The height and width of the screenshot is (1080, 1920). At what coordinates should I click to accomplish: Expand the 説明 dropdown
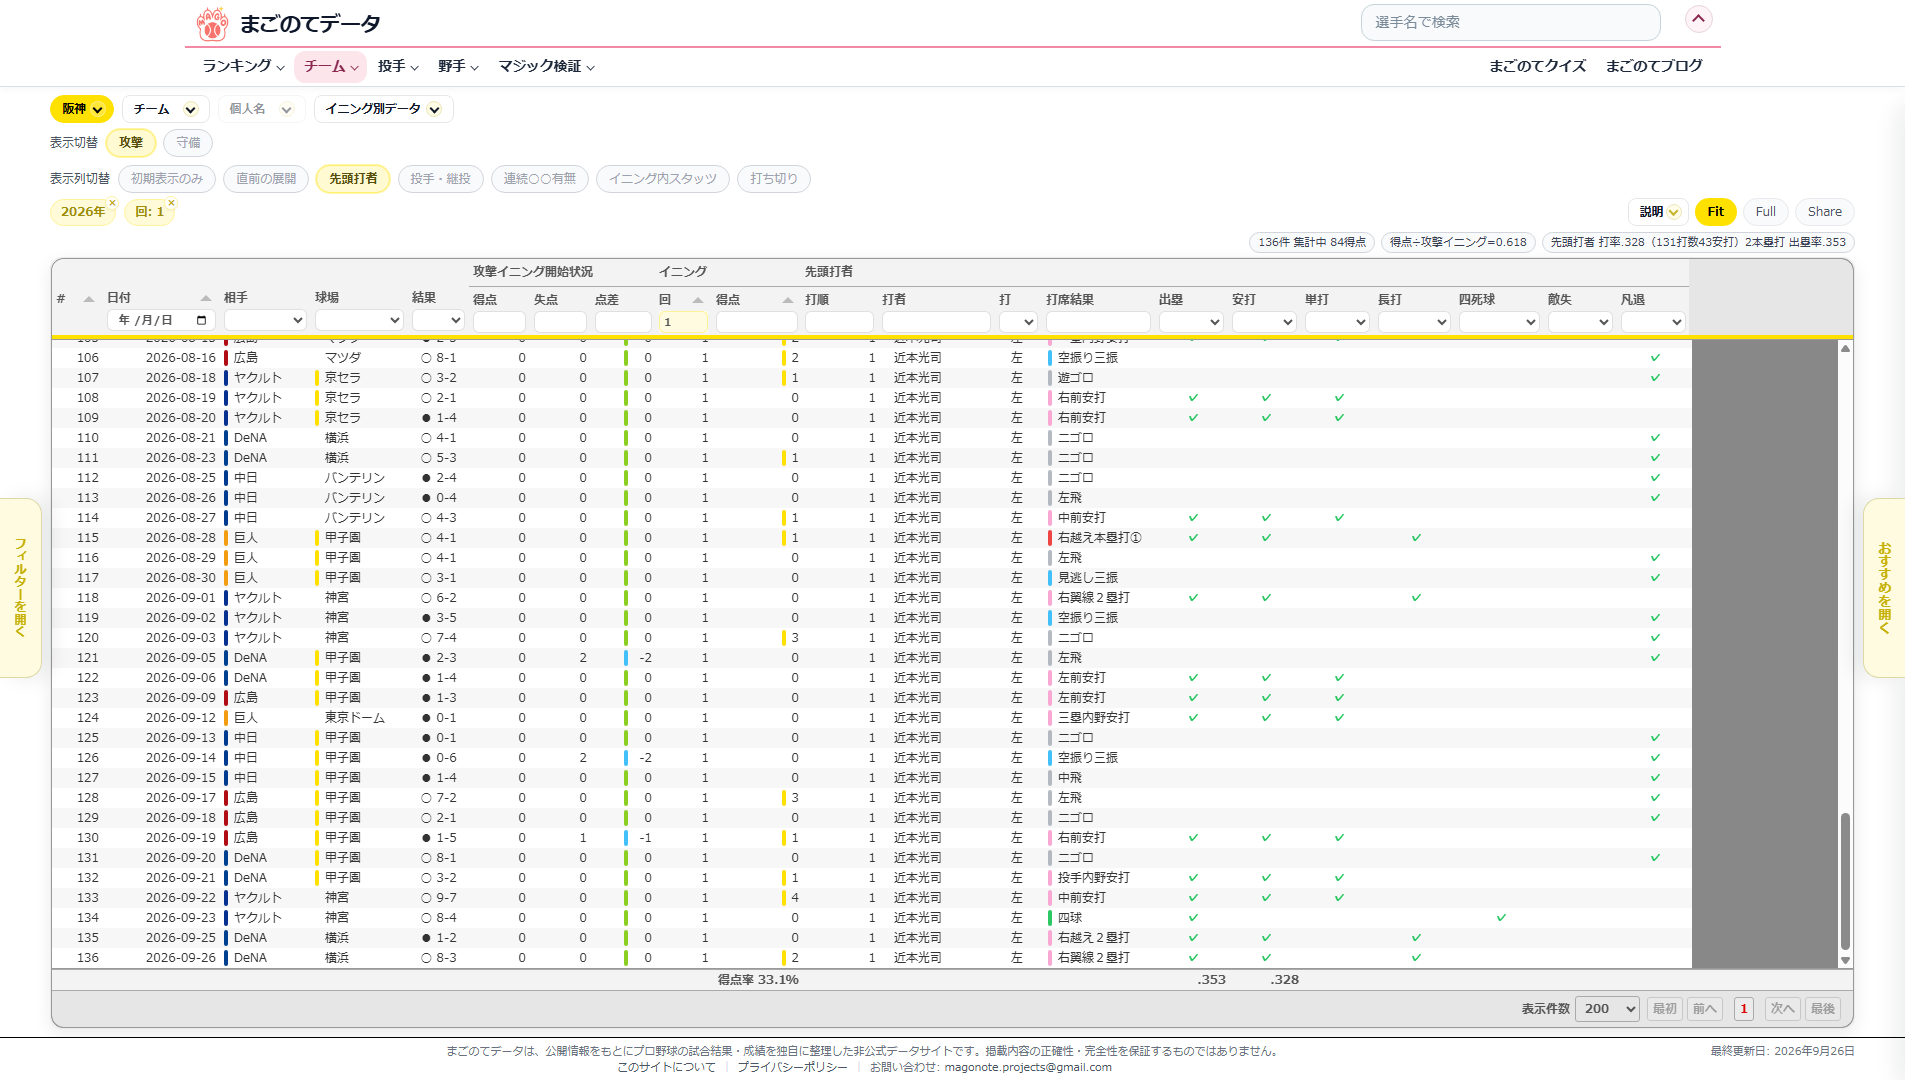click(x=1659, y=212)
